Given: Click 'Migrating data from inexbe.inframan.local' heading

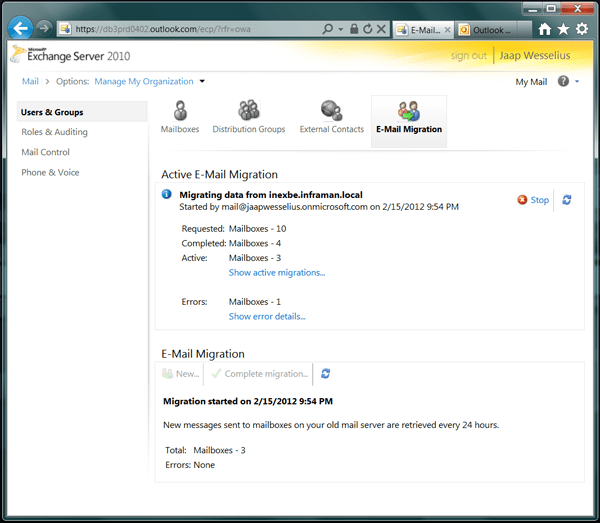Looking at the screenshot, I should coord(271,195).
